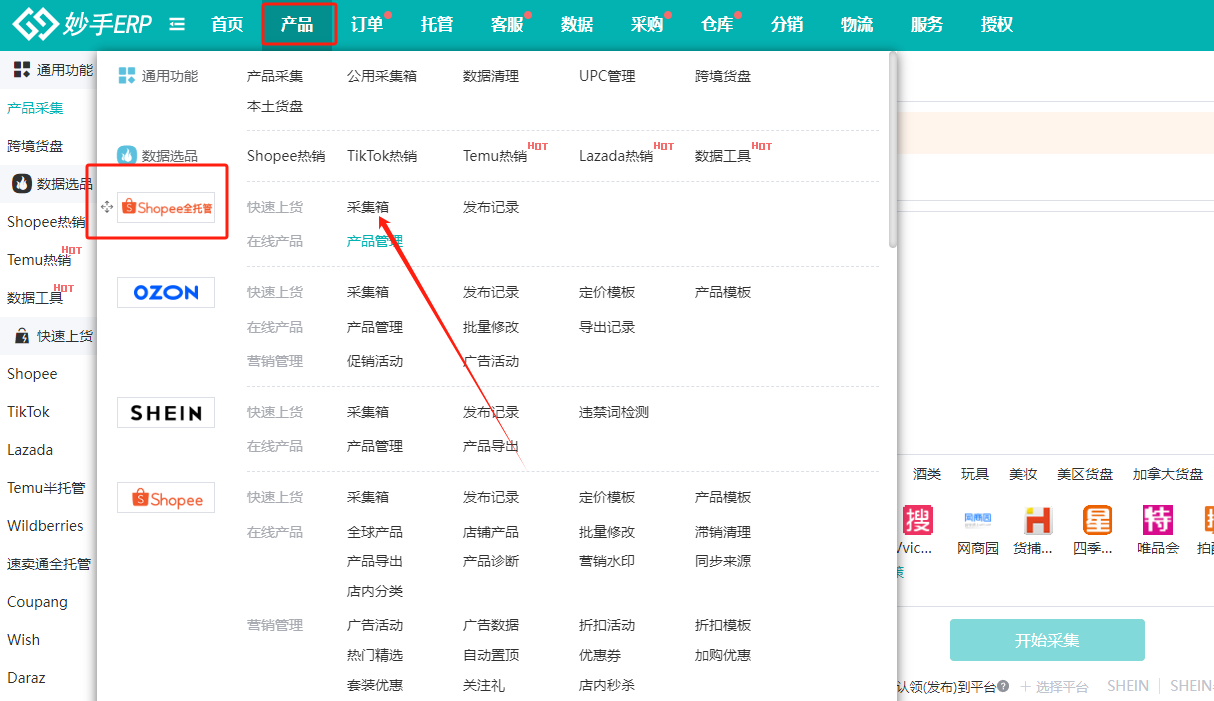Click the 开始采集 button

point(1047,640)
